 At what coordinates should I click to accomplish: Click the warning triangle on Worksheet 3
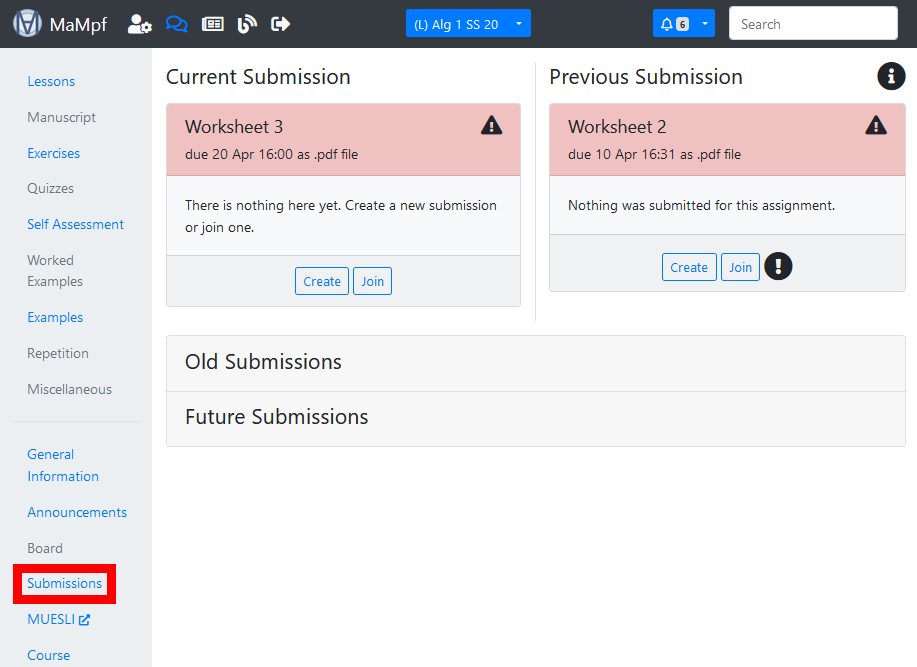tap(491, 125)
